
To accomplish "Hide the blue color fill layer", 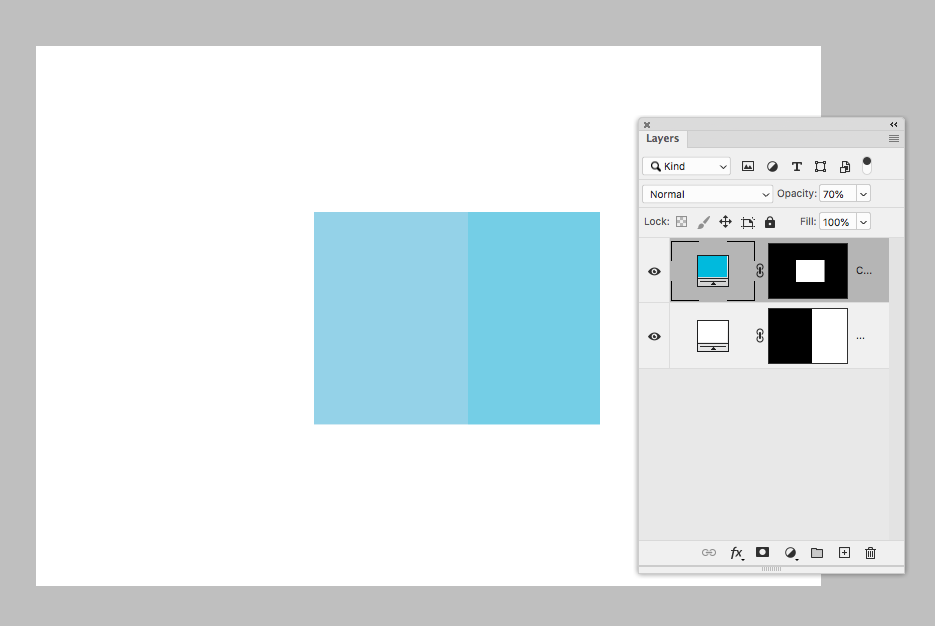I will pos(654,271).
